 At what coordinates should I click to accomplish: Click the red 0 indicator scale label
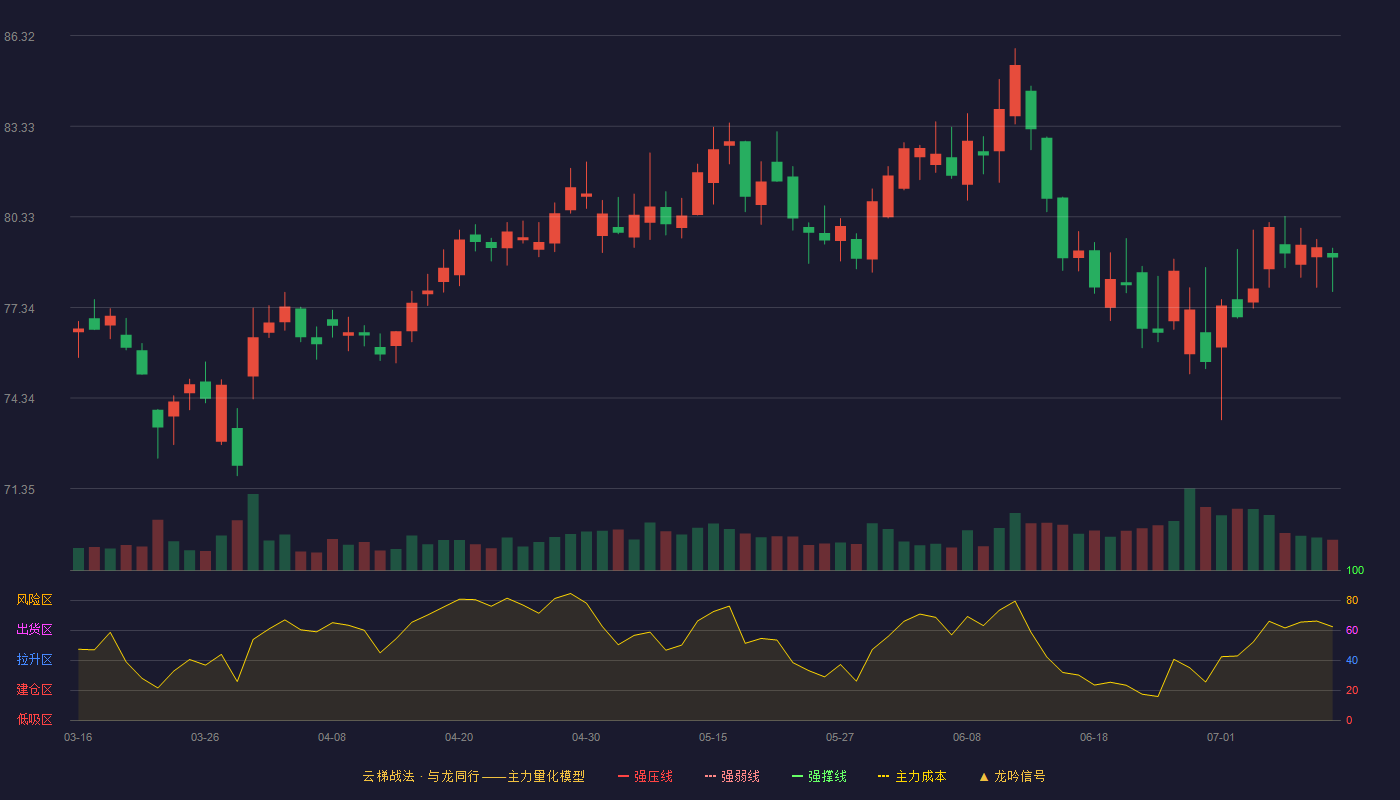[1349, 720]
